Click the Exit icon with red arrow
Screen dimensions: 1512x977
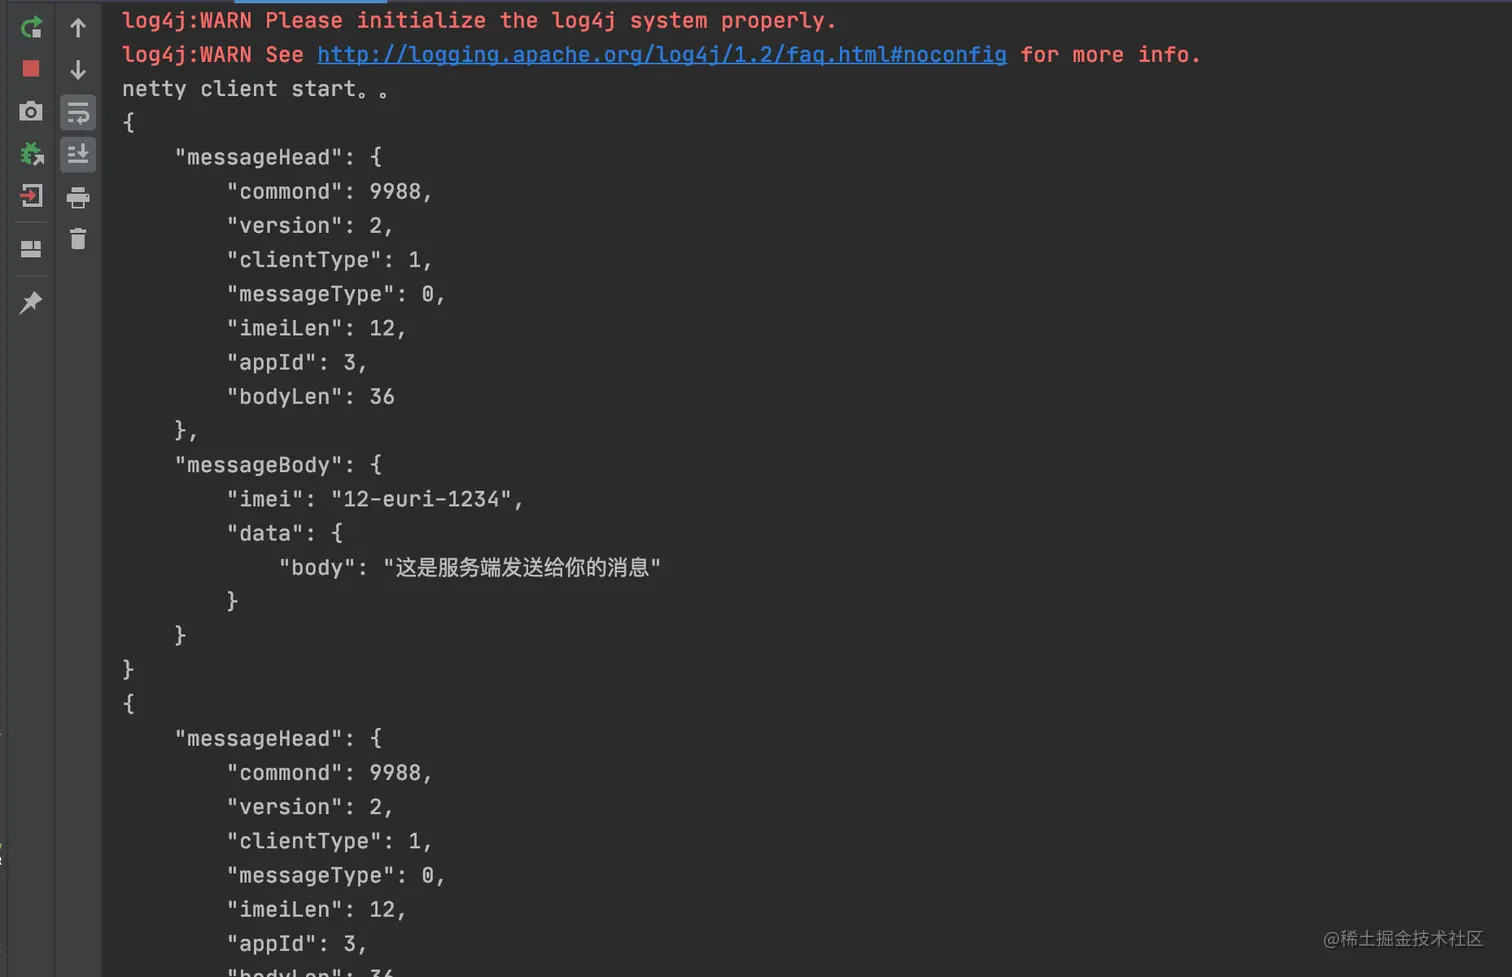(x=31, y=196)
